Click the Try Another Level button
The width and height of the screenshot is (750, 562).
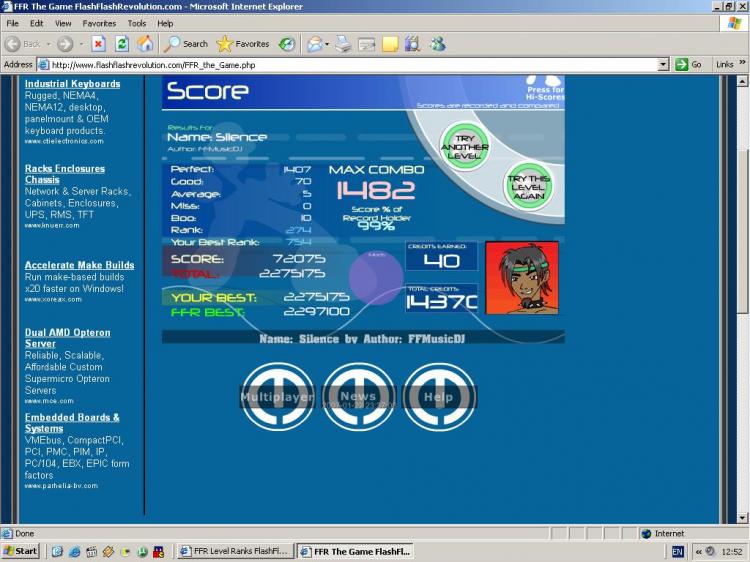point(463,144)
